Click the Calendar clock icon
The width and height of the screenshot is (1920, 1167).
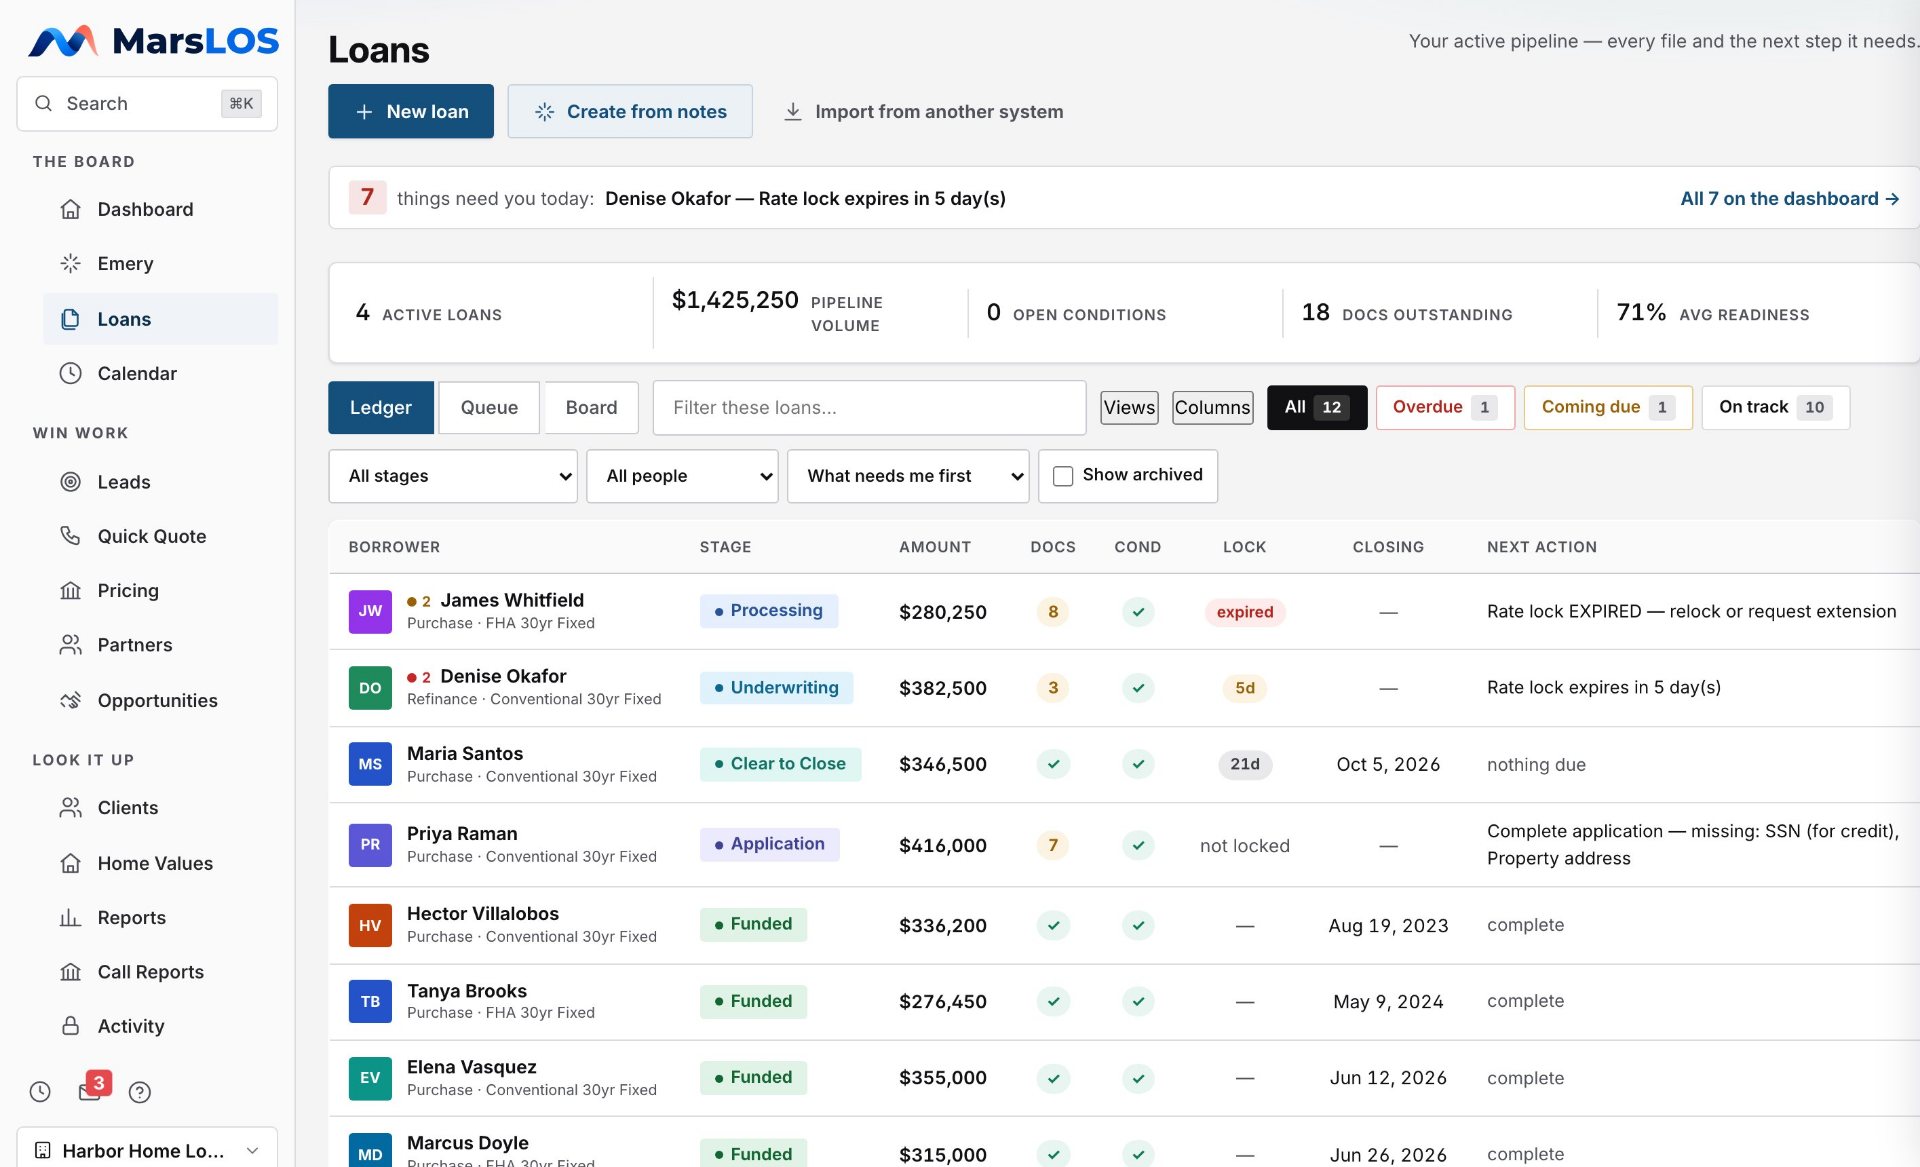tap(70, 373)
